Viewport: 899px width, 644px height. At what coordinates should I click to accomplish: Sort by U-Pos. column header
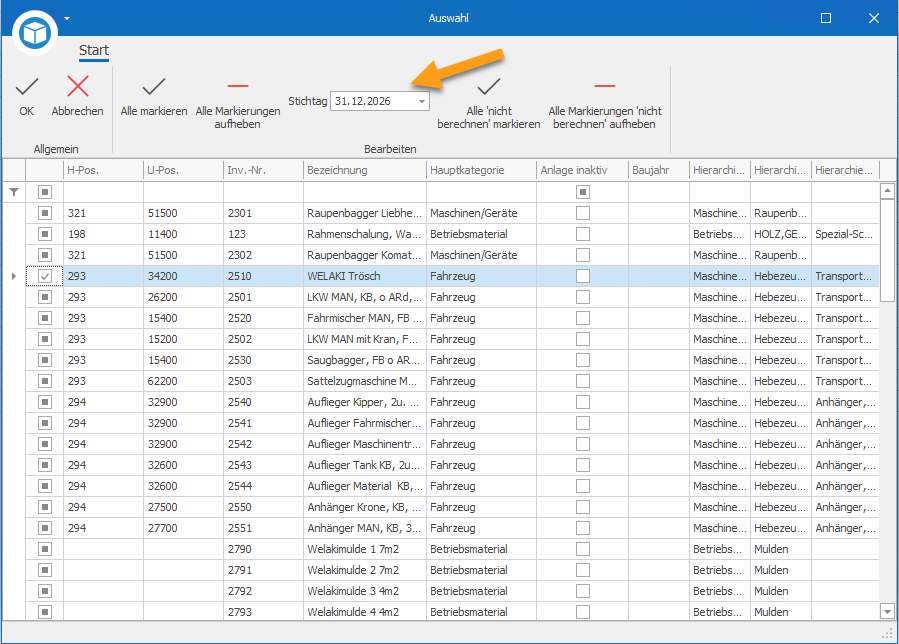183,170
